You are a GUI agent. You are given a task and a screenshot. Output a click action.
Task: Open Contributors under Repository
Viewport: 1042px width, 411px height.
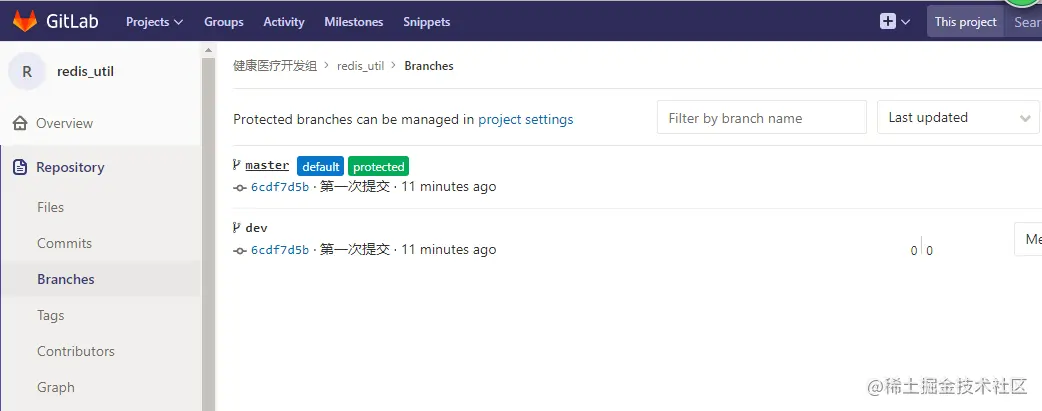(76, 351)
